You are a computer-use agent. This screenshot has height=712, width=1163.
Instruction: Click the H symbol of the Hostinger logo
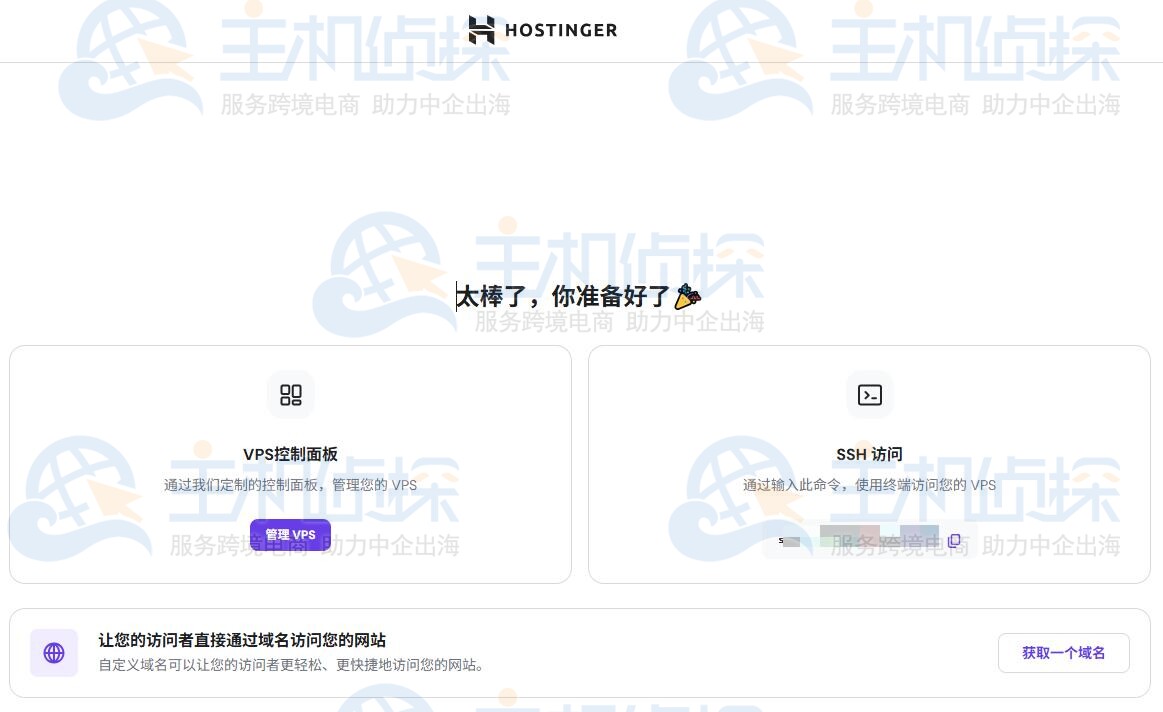click(481, 30)
